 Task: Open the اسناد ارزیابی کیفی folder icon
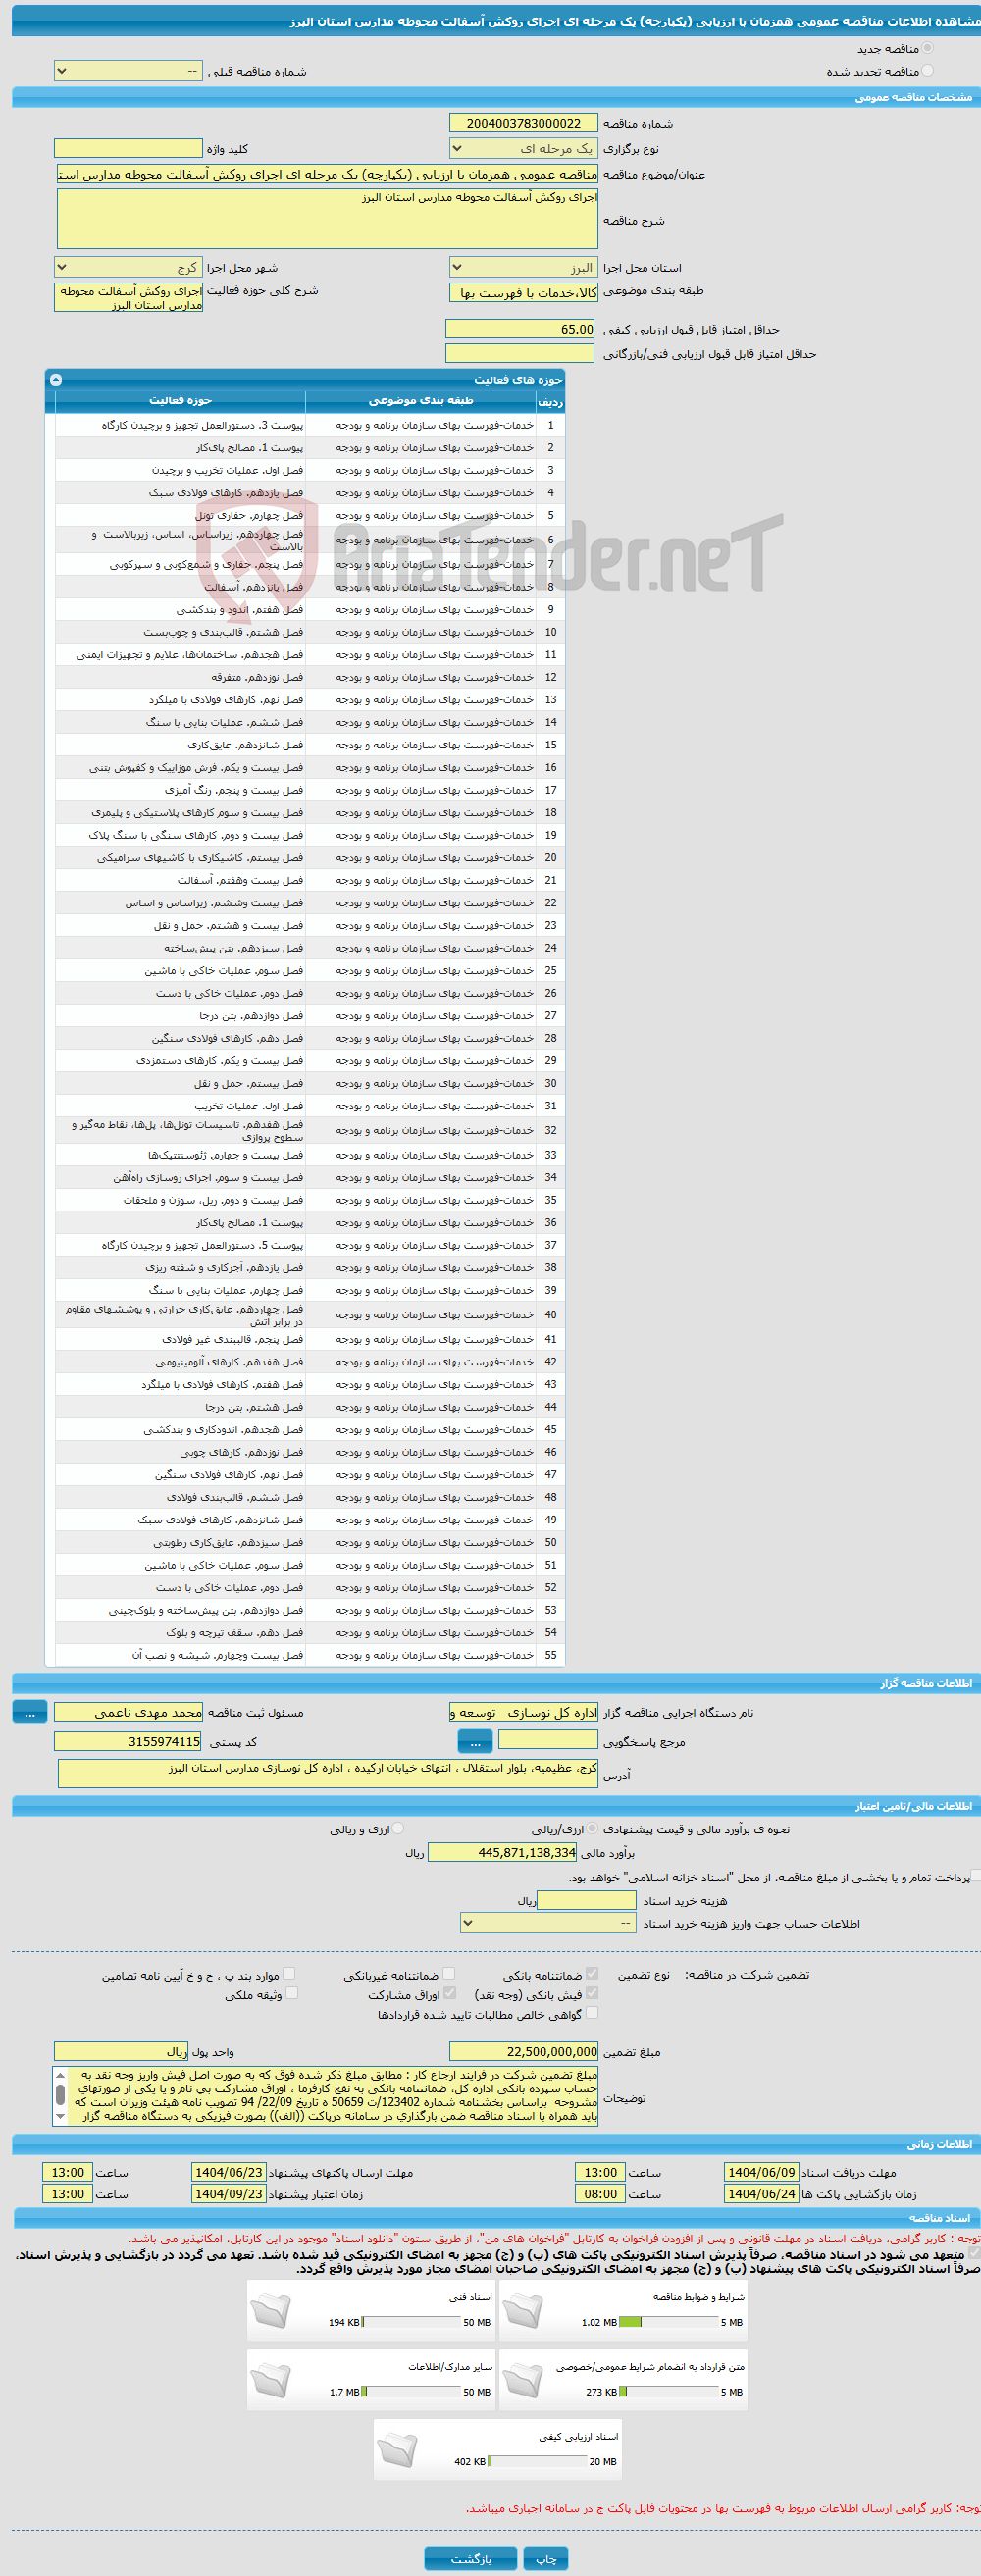pos(397,2449)
